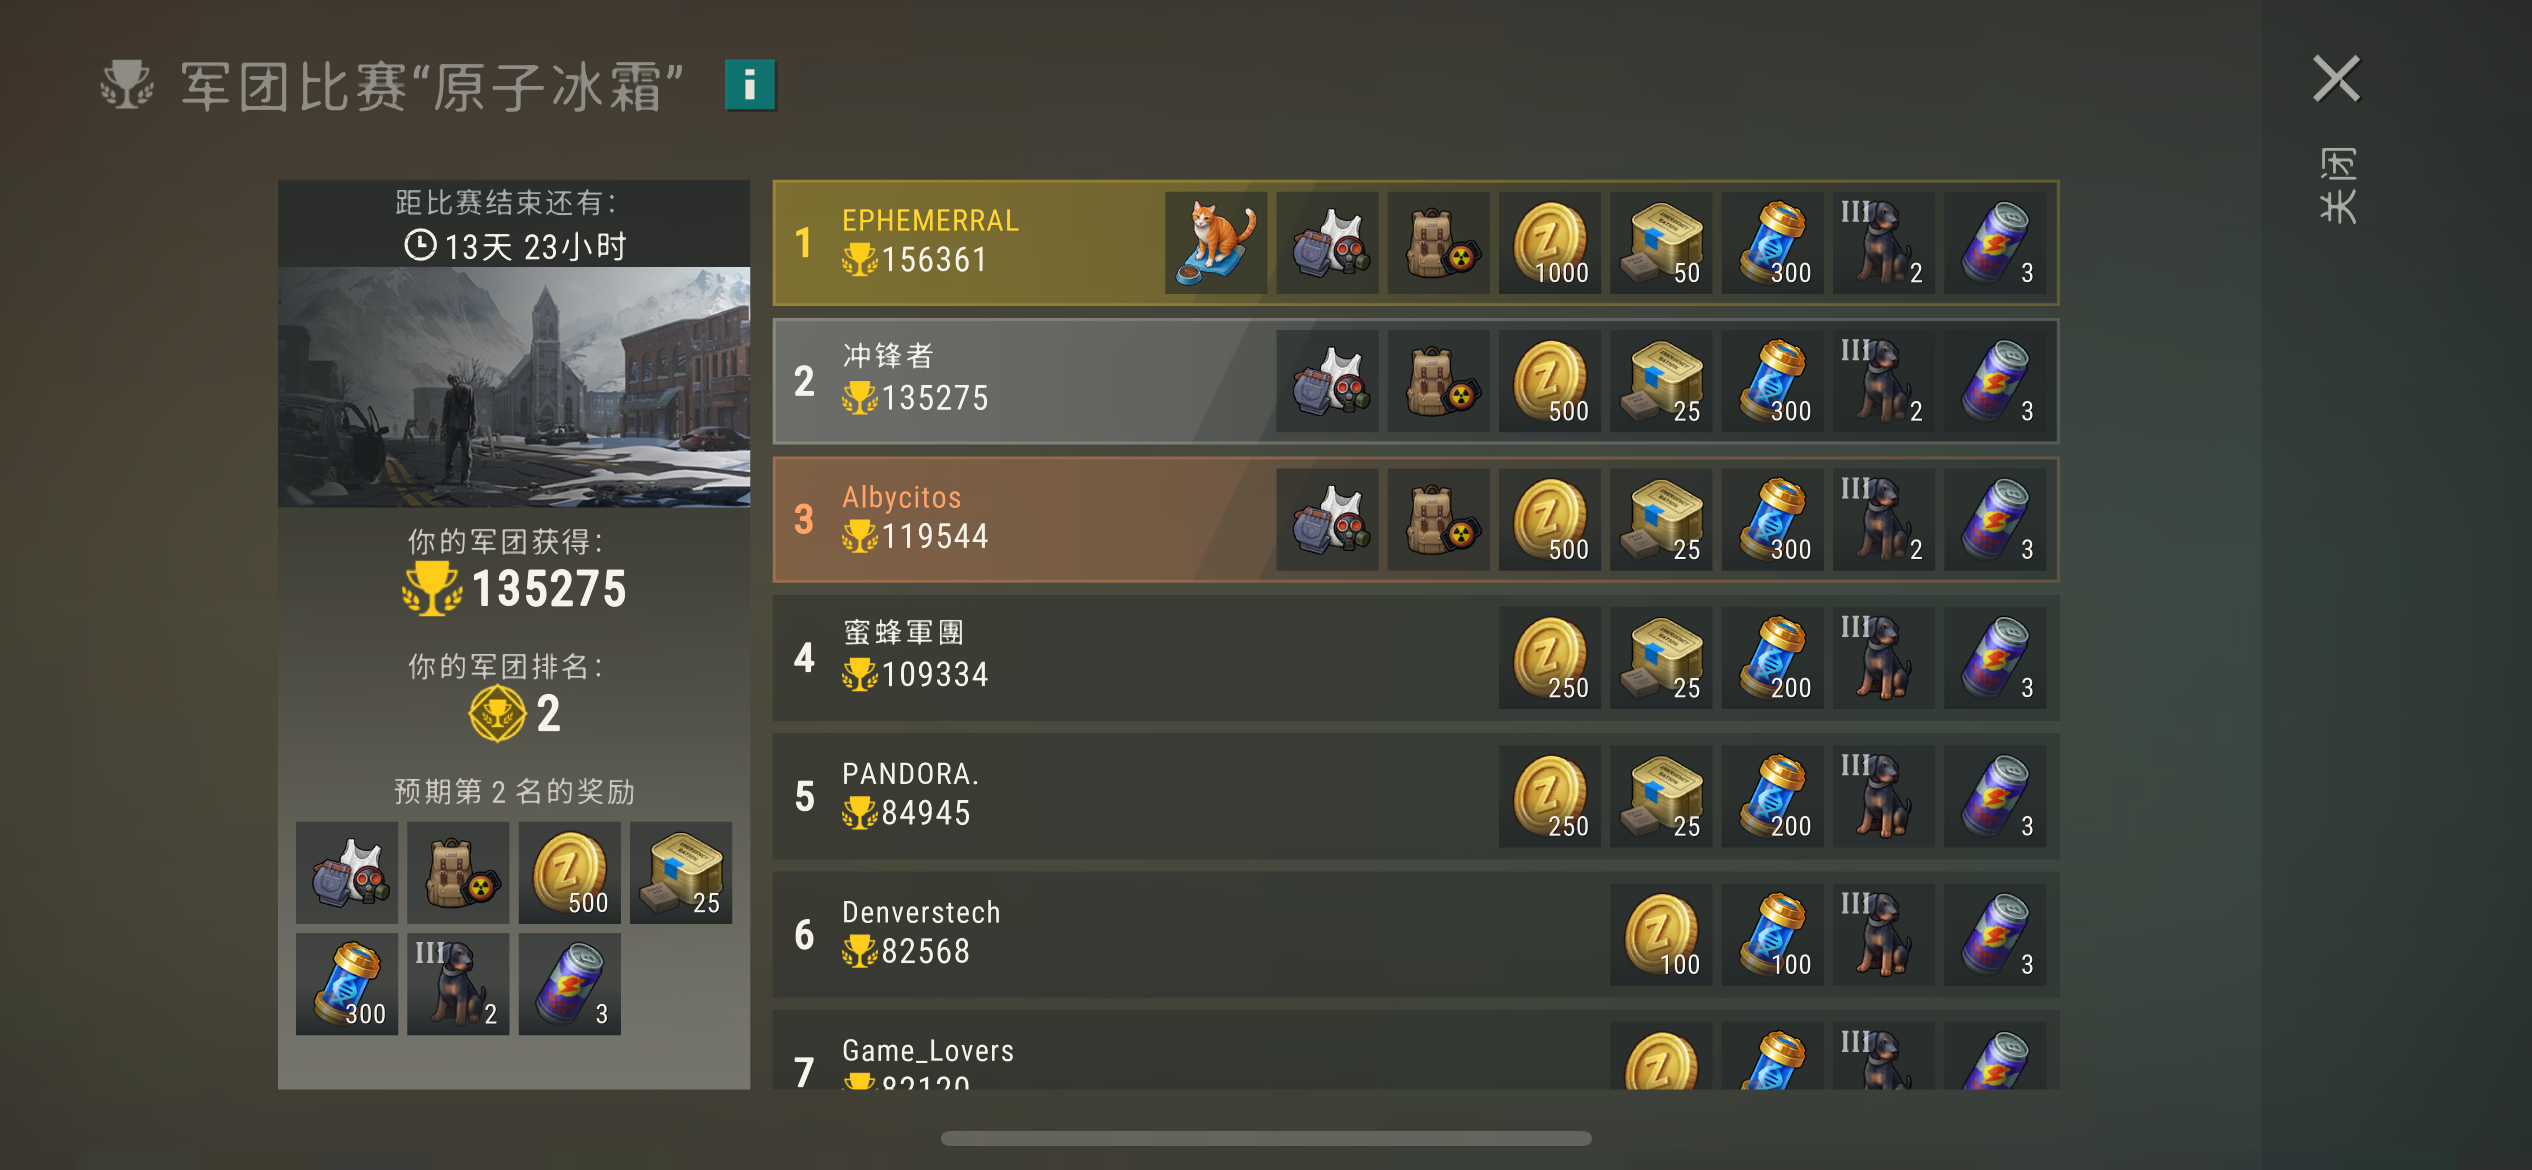This screenshot has width=2532, height=1170.
Task: Tap the radiation backpack reward in Albycitos row
Action: click(x=1438, y=520)
